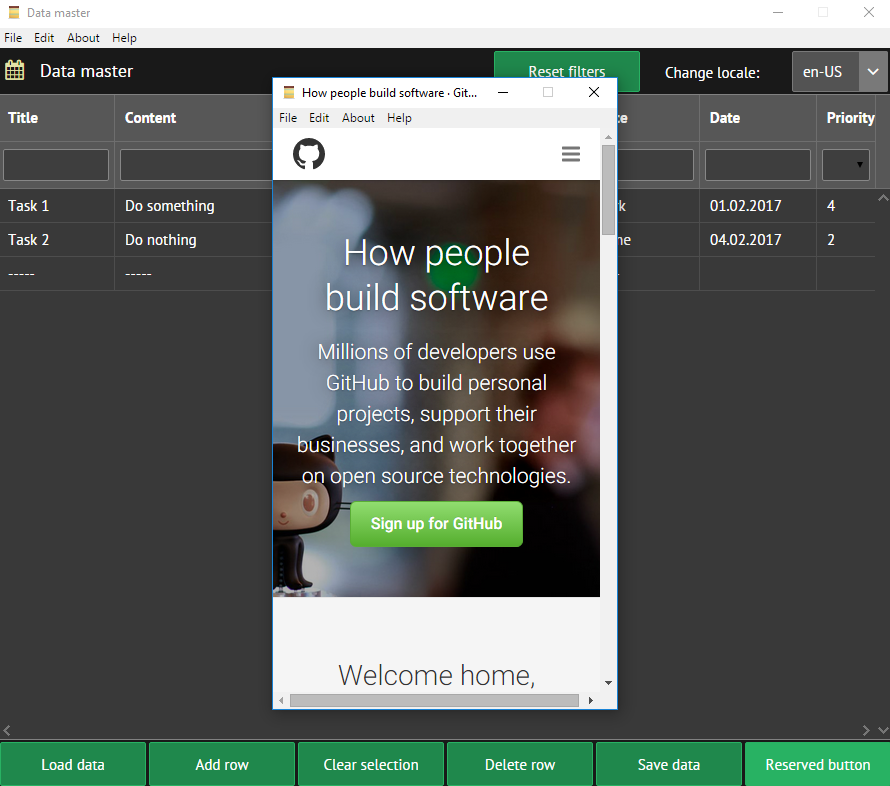Click the table scroll-down chevron at bottom
The height and width of the screenshot is (786, 890).
point(883,730)
